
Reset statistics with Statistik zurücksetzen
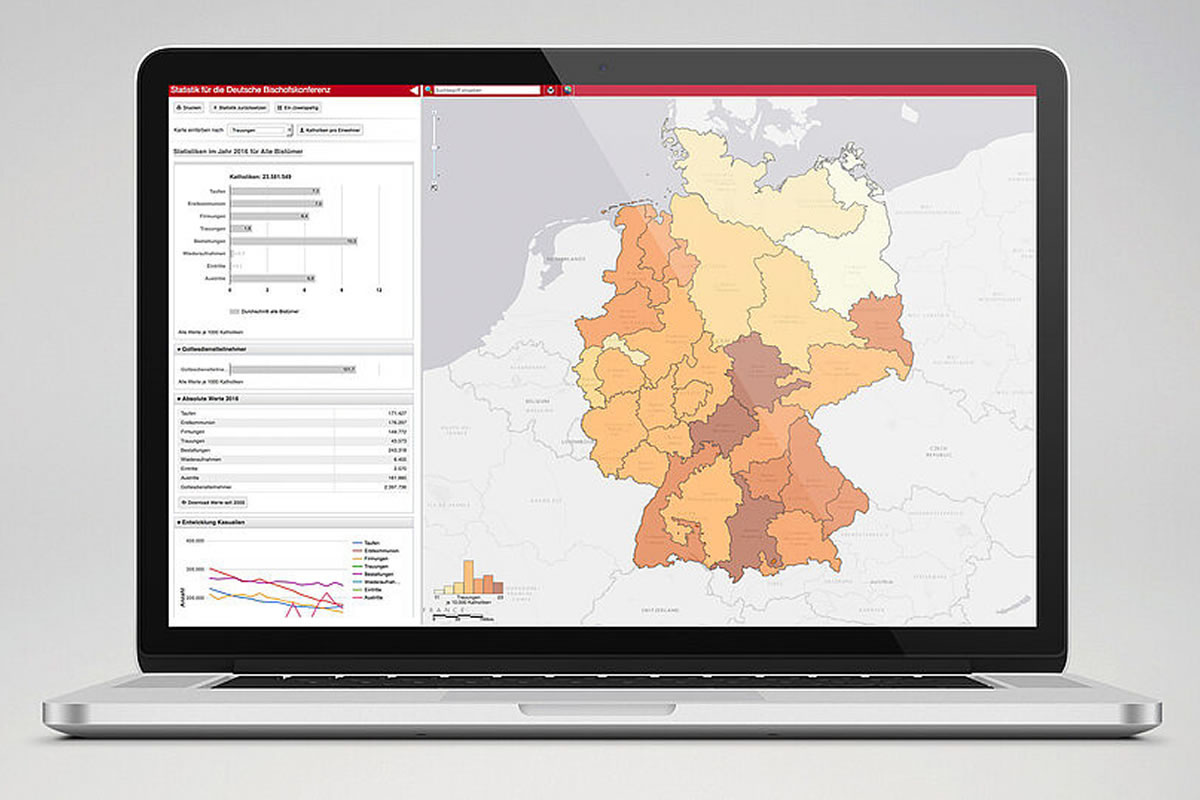(239, 107)
